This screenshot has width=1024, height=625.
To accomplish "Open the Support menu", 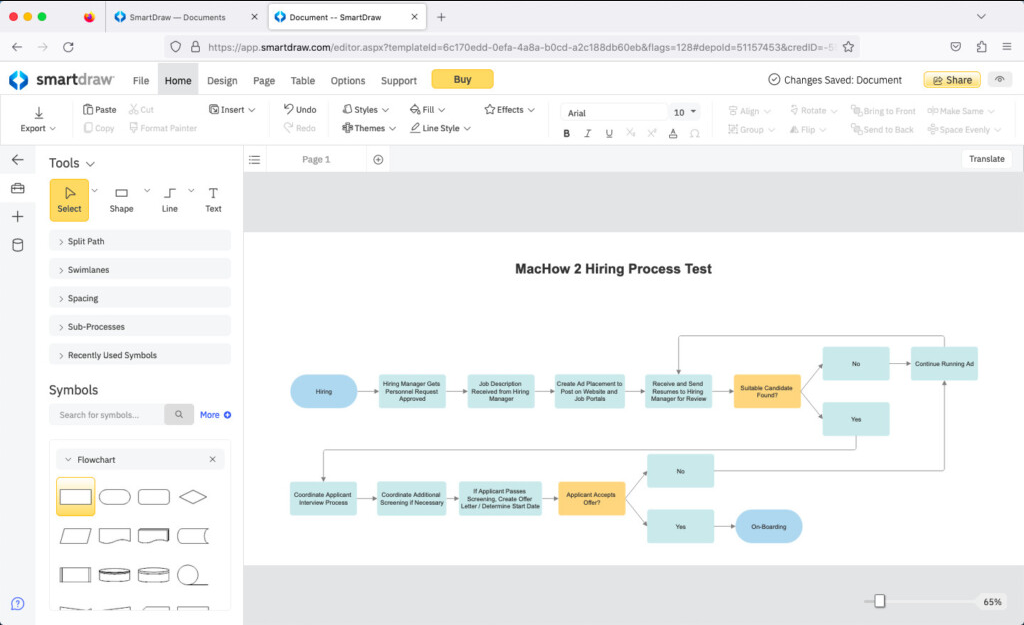I will tap(398, 80).
